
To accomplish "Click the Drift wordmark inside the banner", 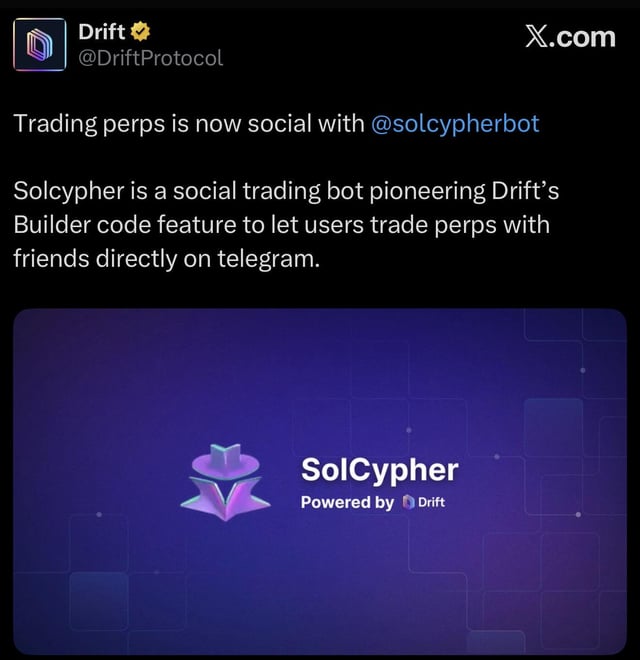I will [432, 502].
